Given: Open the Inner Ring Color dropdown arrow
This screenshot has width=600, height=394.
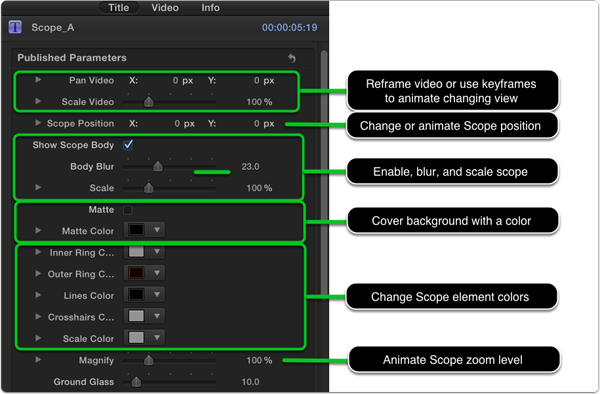Looking at the screenshot, I should click(157, 252).
